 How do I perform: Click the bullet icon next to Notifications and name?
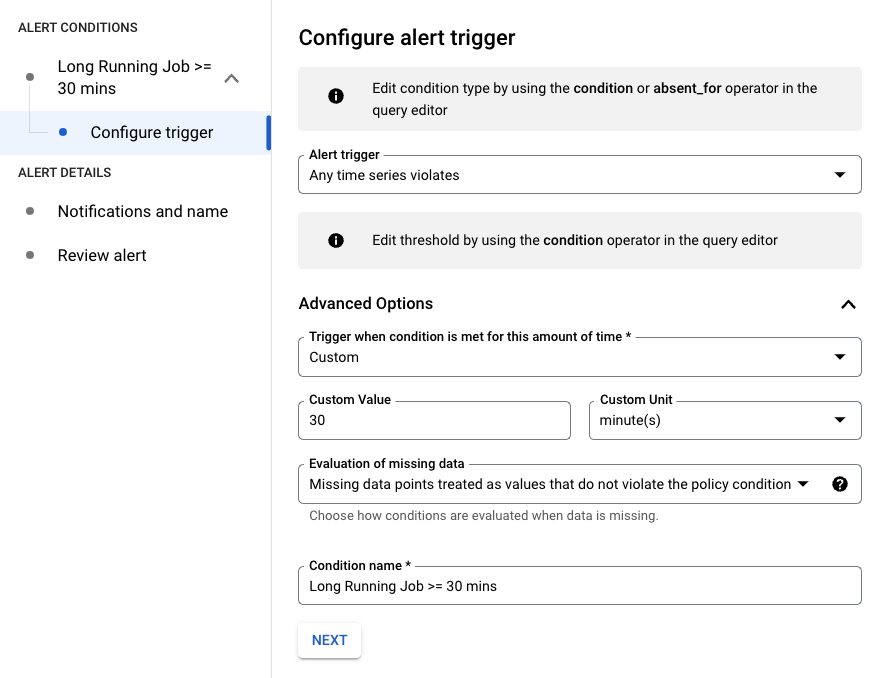coord(30,211)
